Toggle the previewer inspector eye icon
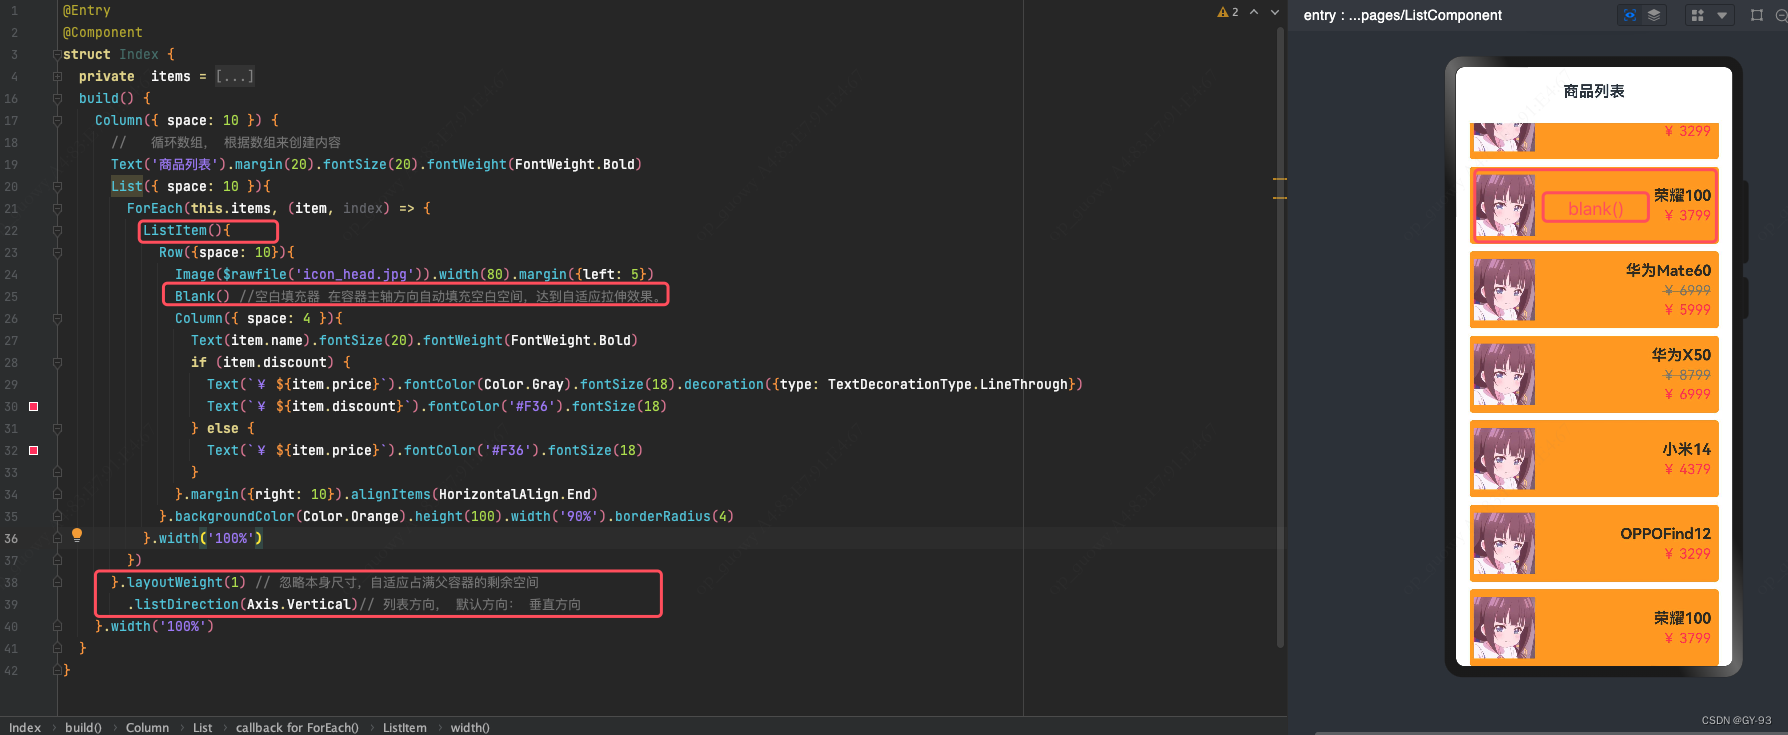This screenshot has height=735, width=1788. (x=1630, y=15)
